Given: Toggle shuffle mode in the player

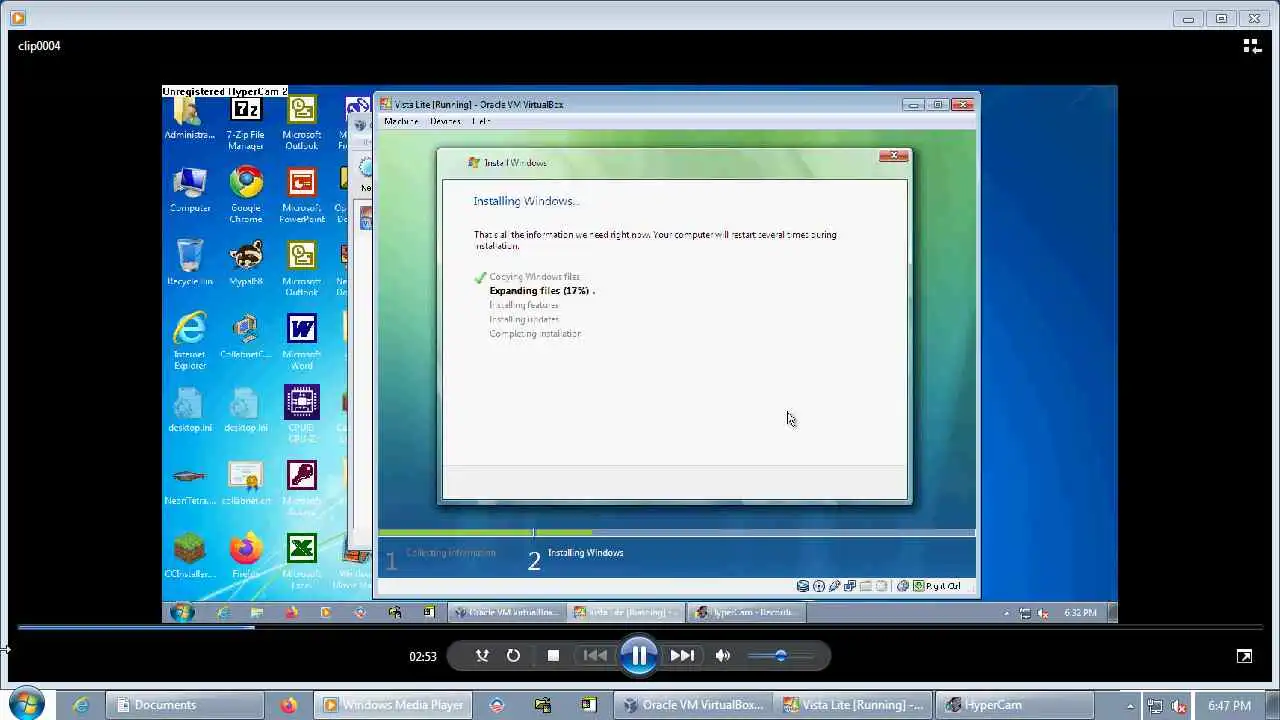Looking at the screenshot, I should [x=482, y=656].
